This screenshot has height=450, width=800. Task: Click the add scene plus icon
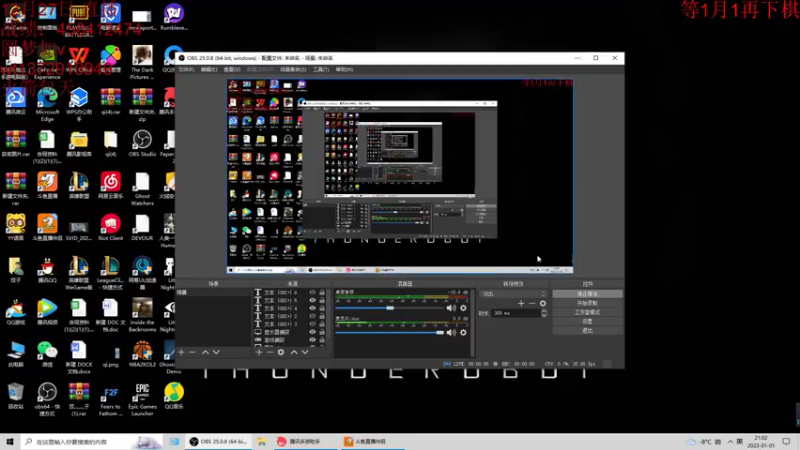(181, 352)
